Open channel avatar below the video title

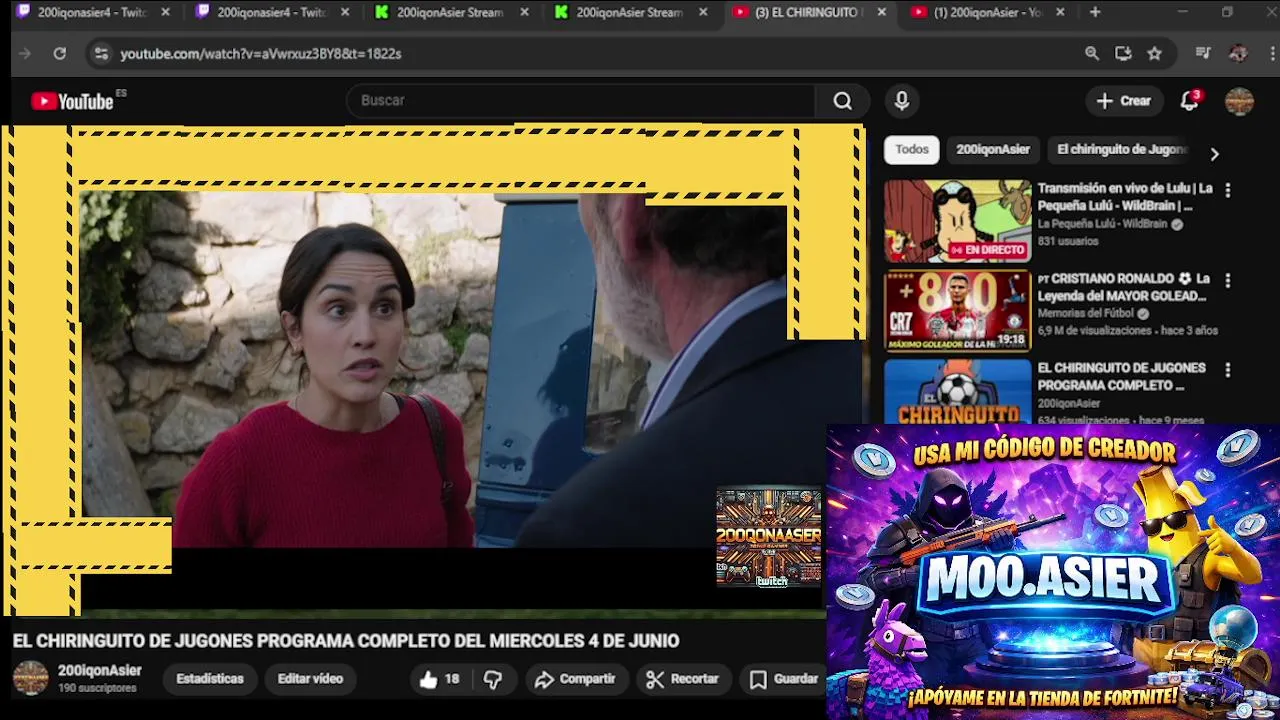pos(30,678)
